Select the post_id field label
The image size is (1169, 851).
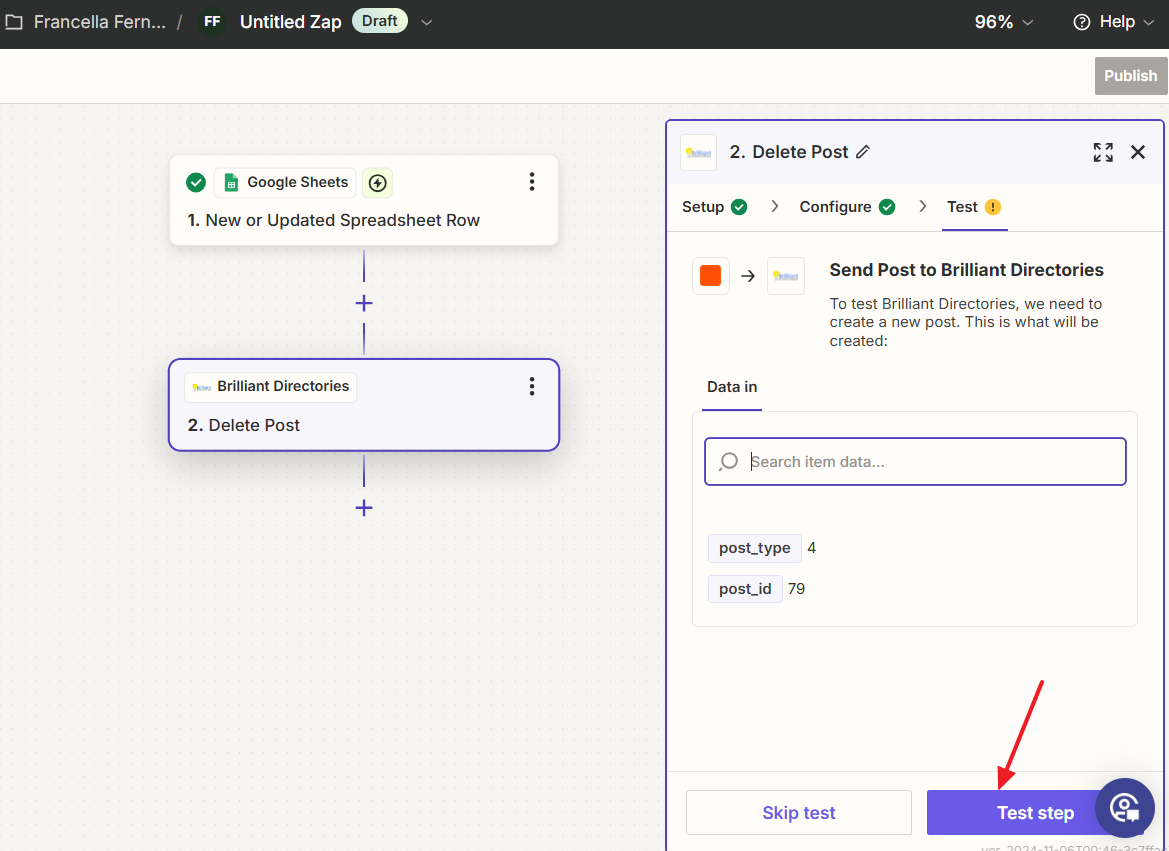[745, 589]
